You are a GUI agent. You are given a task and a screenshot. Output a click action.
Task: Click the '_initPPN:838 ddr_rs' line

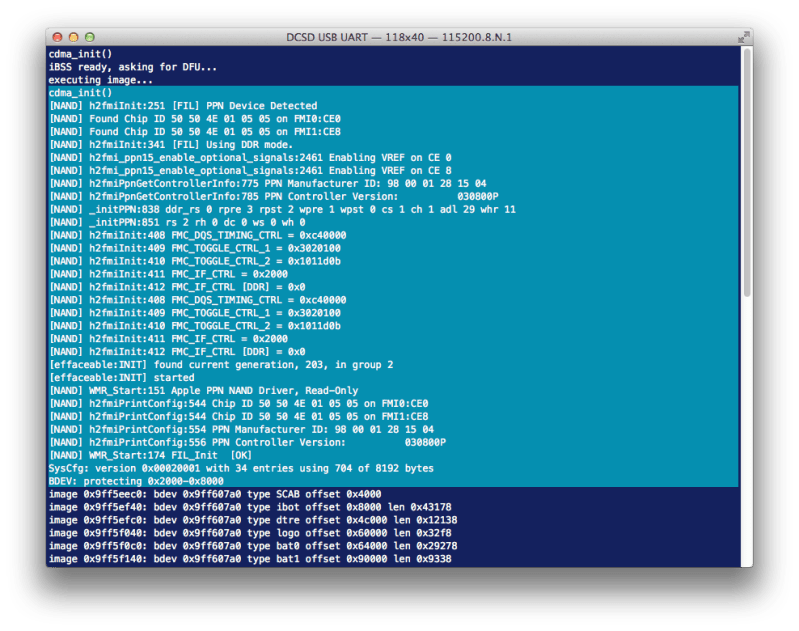coord(282,209)
